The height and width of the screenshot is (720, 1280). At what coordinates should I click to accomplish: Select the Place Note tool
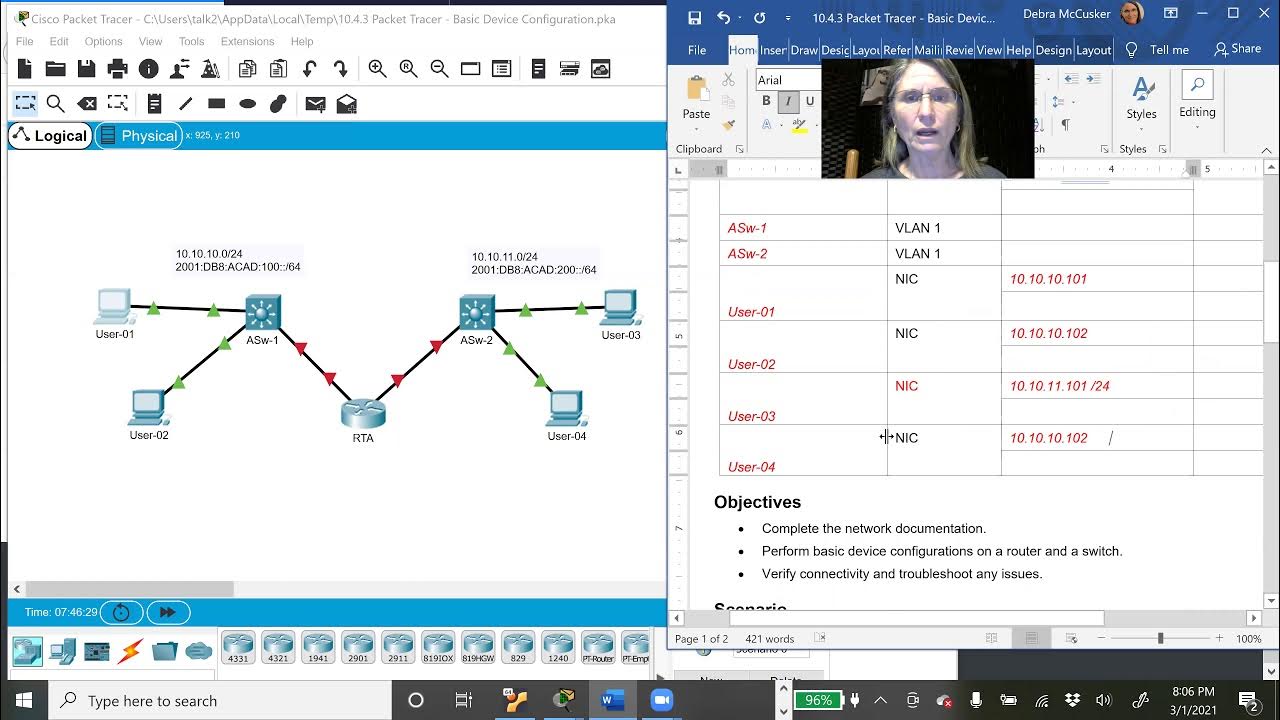tap(154, 103)
